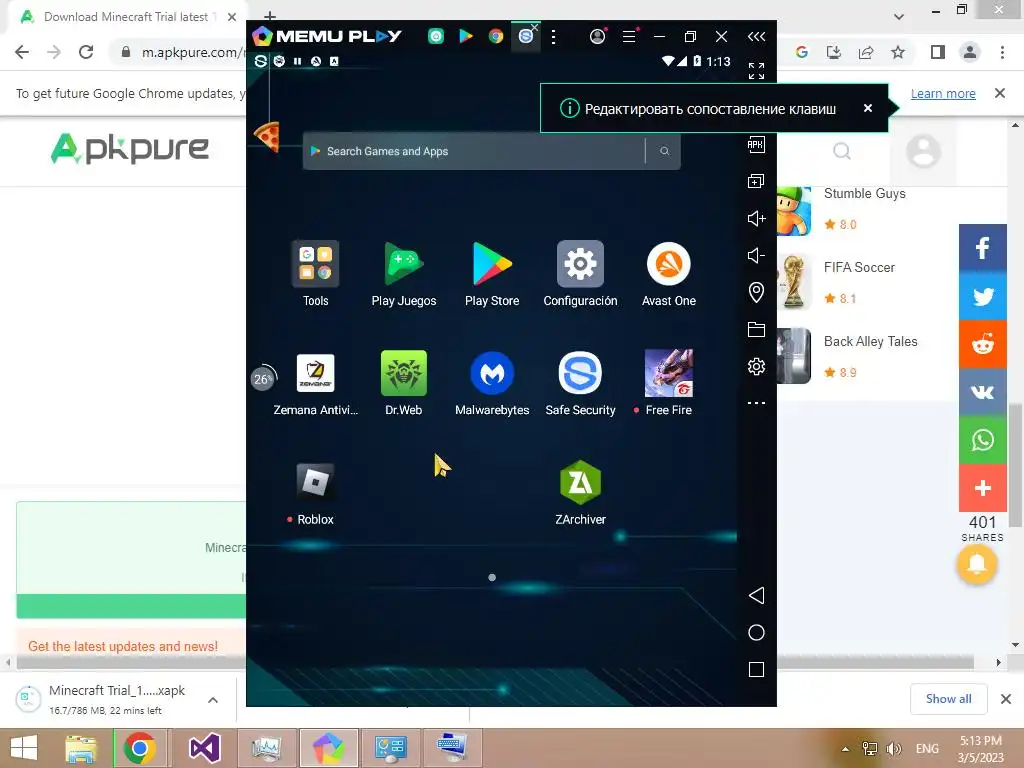Click Show all downloads button
The width and height of the screenshot is (1024, 768).
point(948,699)
